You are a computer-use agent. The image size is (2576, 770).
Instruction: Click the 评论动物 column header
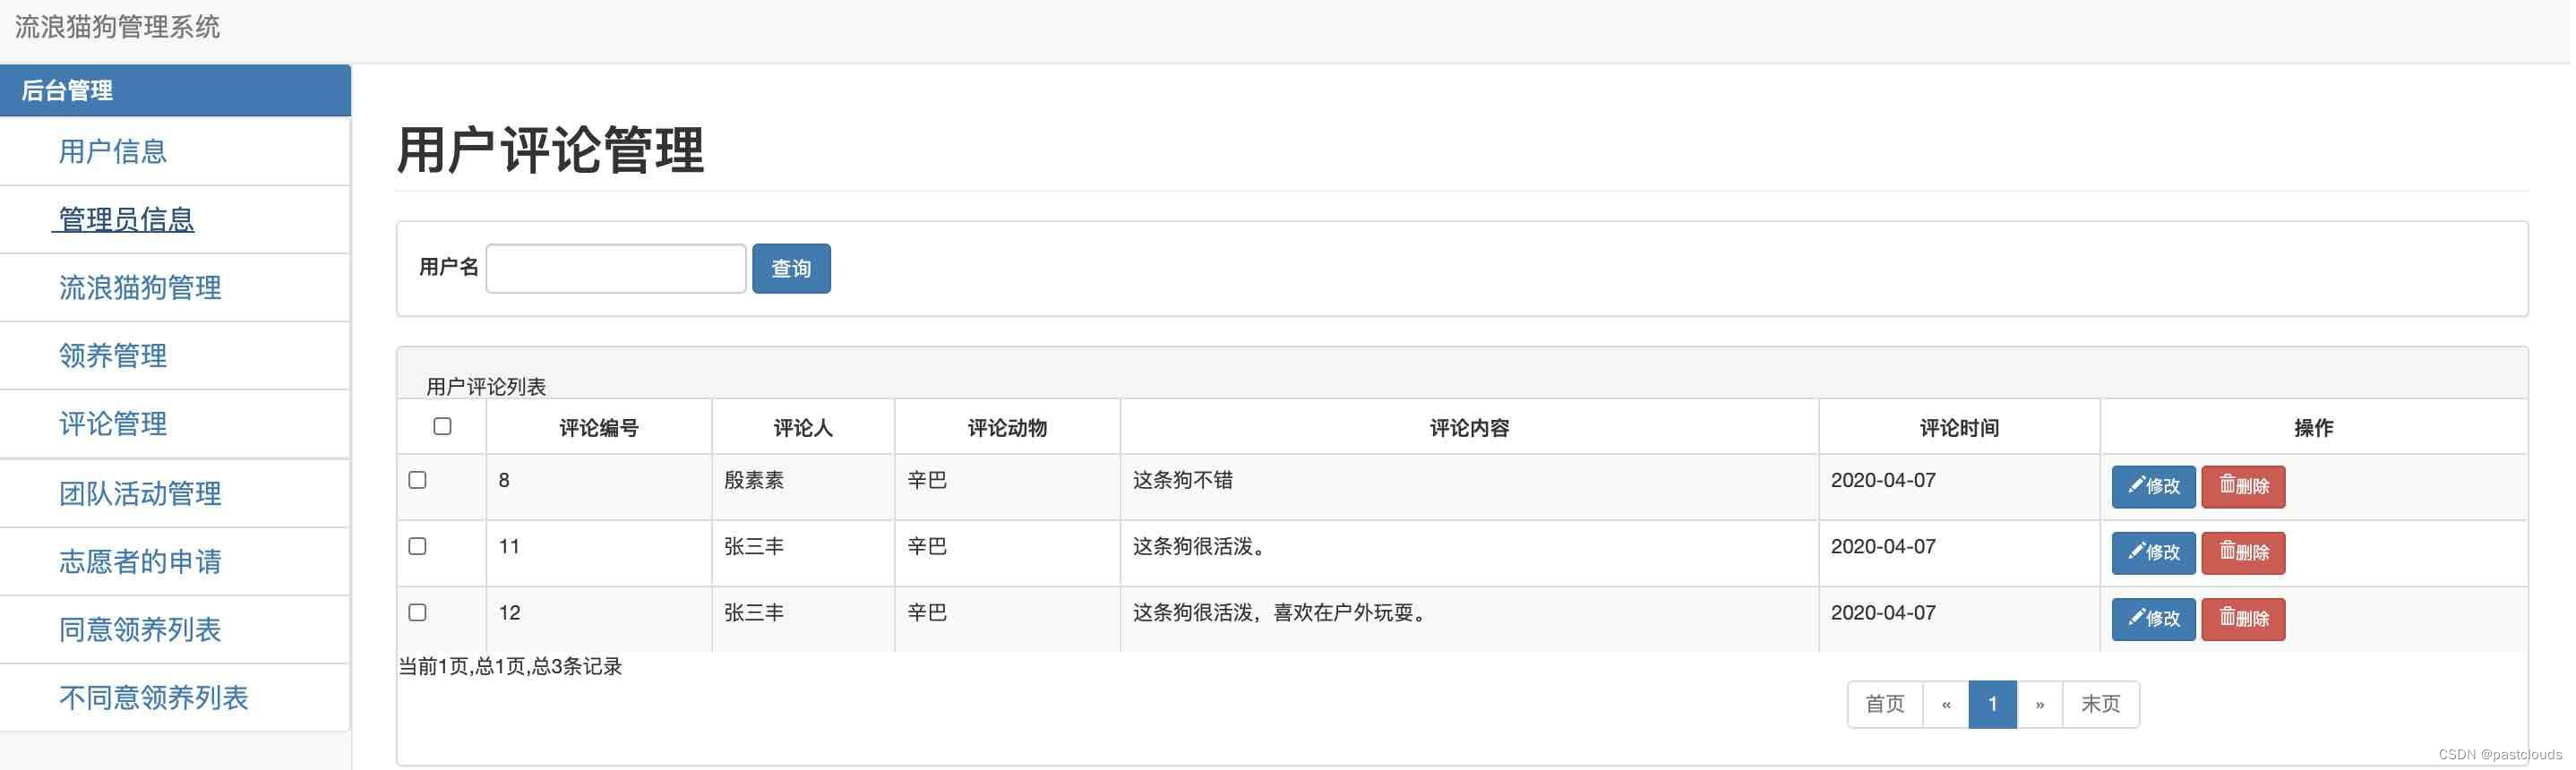1009,429
